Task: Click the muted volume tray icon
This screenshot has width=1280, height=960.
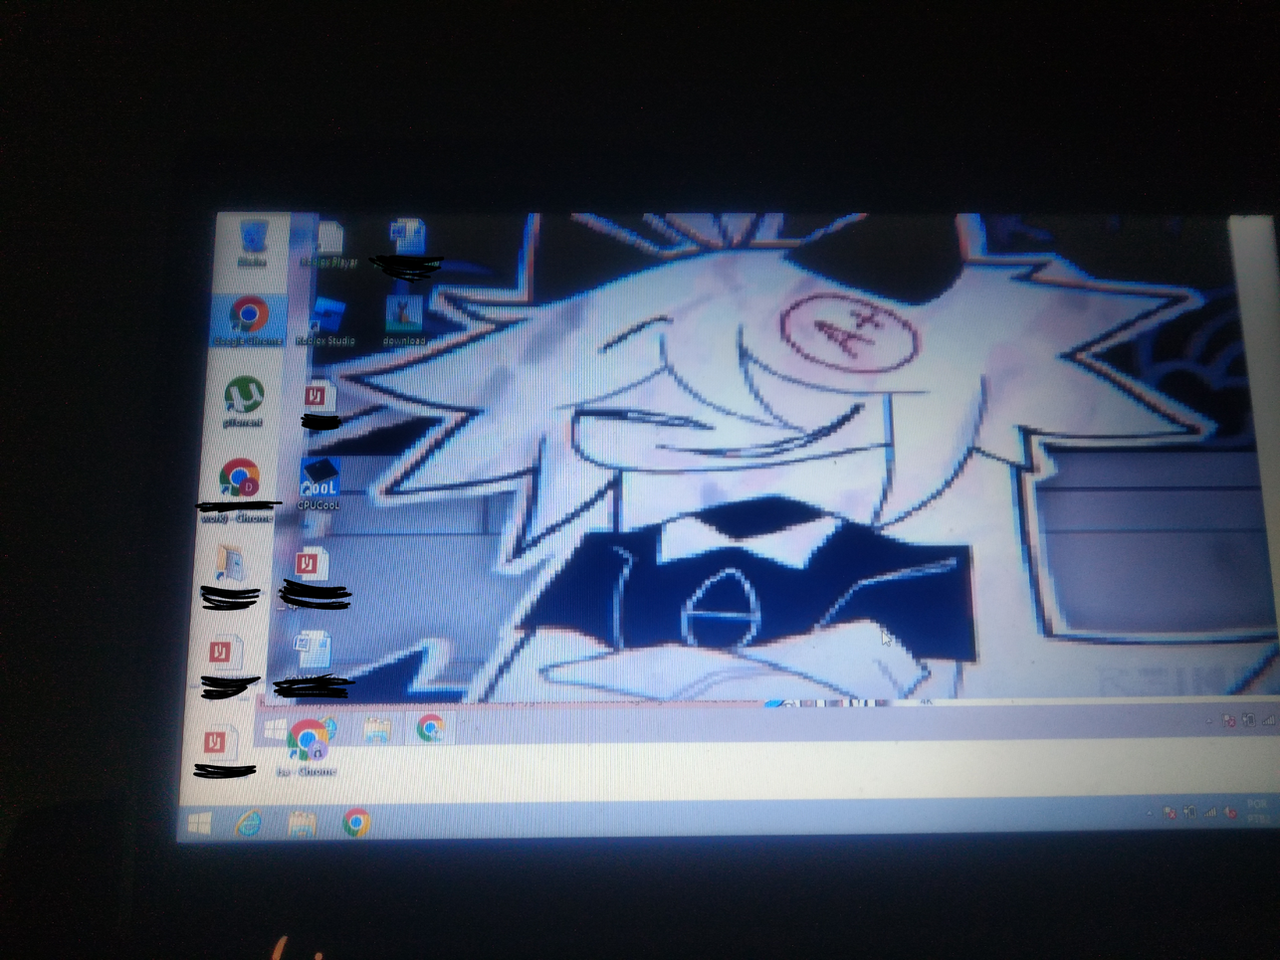Action: 1230,813
